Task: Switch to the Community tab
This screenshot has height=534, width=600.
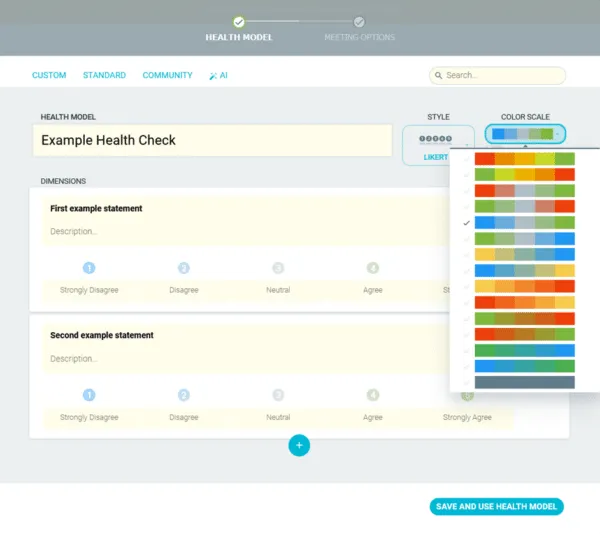Action: pyautogui.click(x=168, y=75)
